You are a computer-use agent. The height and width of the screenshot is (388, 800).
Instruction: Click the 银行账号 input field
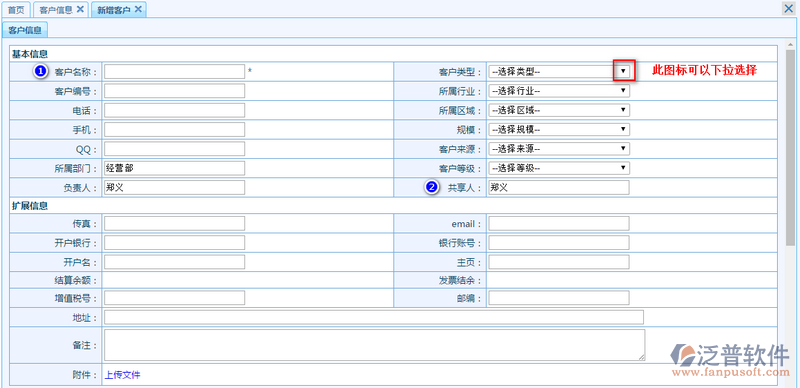[559, 243]
